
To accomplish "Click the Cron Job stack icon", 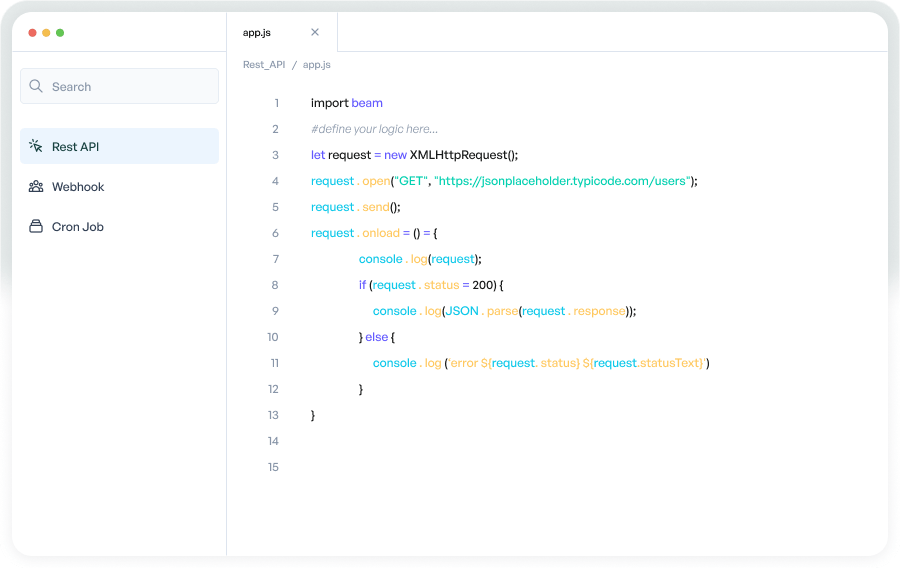I will pyautogui.click(x=36, y=227).
